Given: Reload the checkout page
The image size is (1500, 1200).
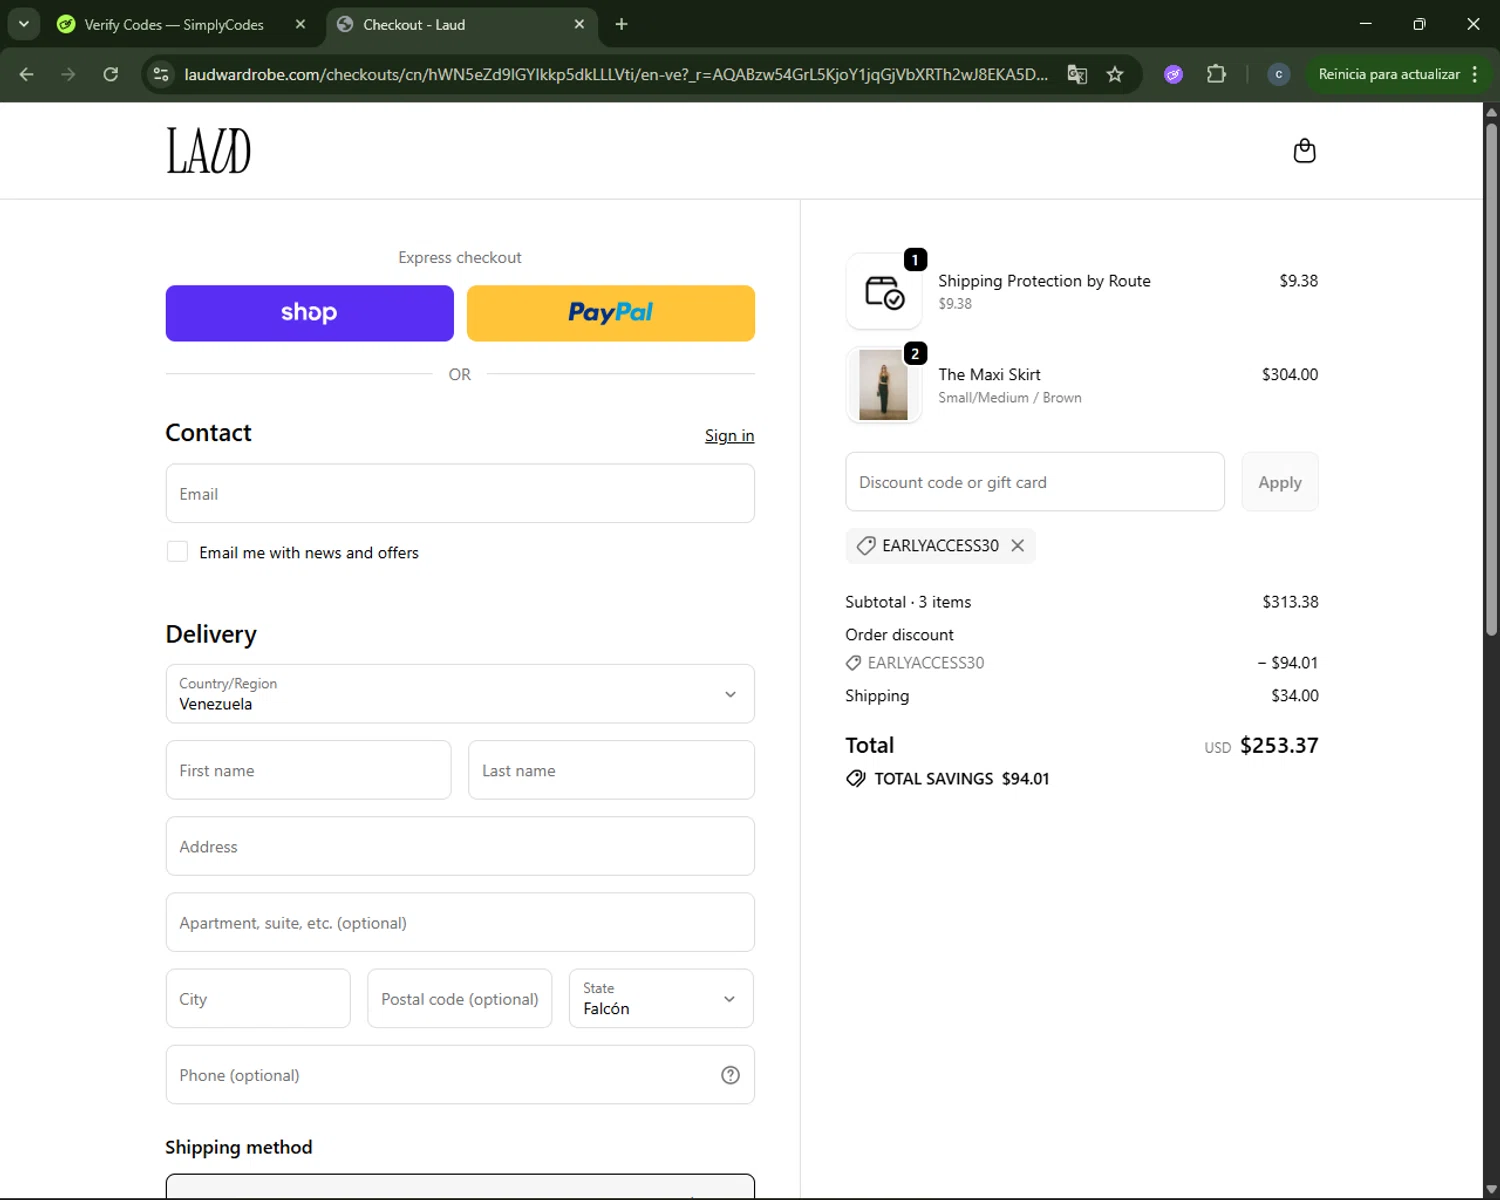Looking at the screenshot, I should (x=111, y=74).
